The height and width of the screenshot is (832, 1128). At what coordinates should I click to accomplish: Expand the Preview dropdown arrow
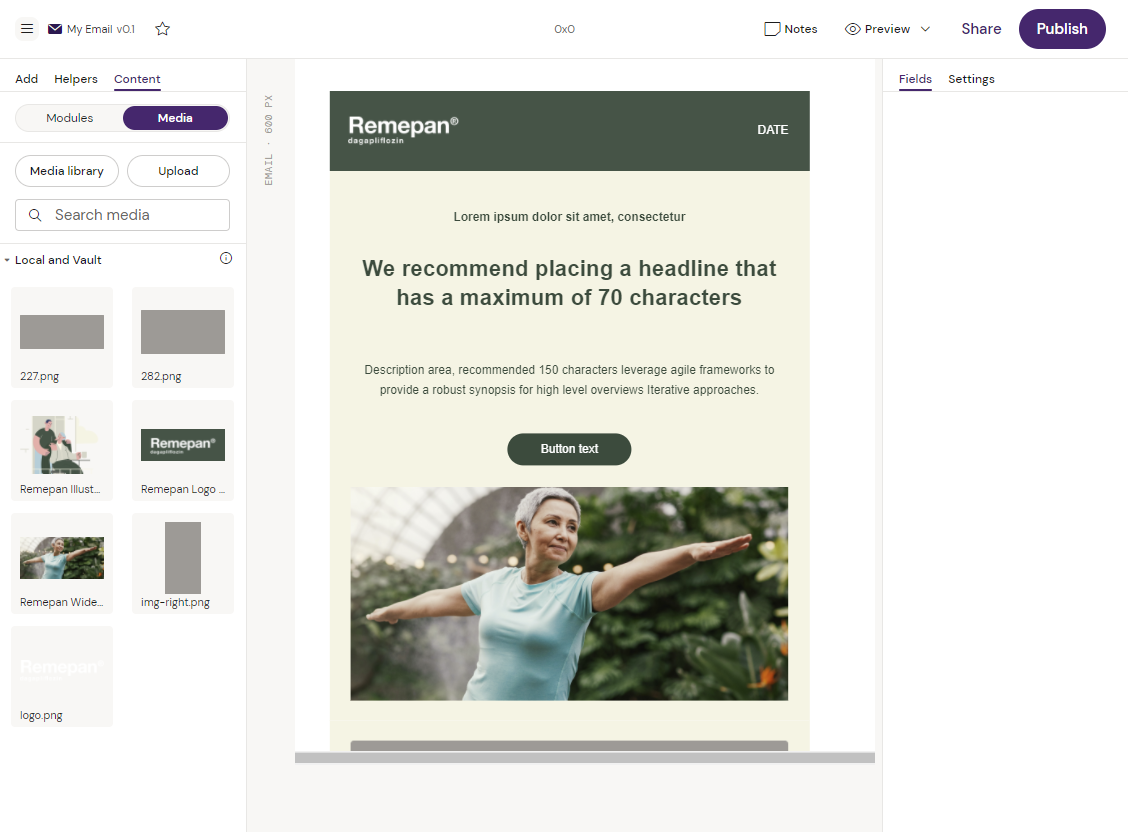[925, 29]
